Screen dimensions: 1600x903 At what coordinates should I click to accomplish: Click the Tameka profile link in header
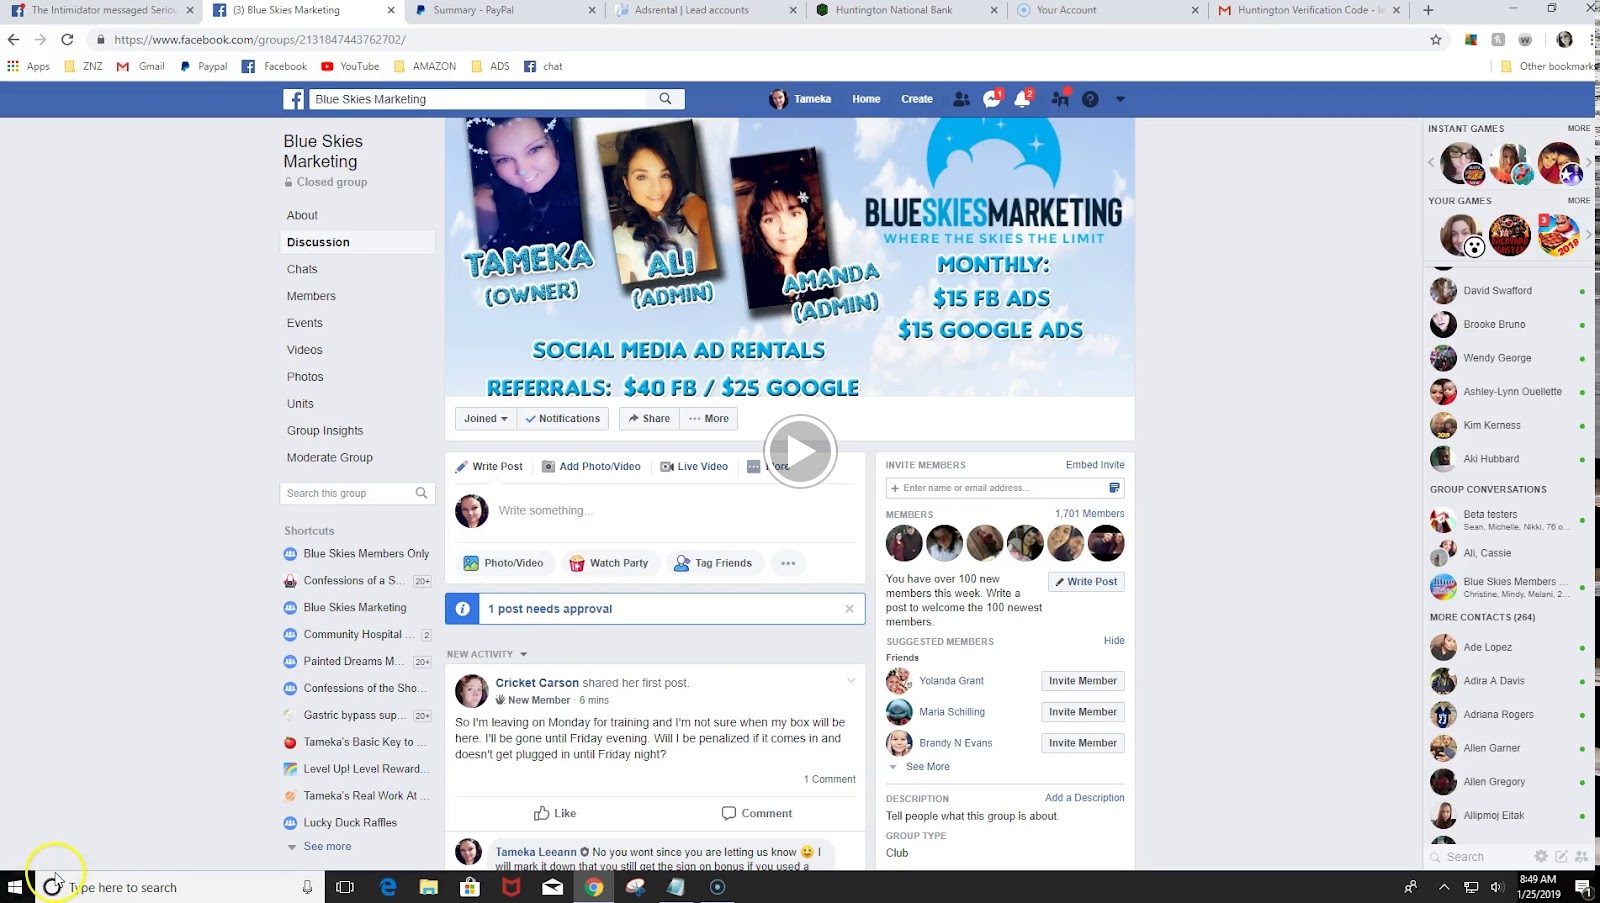tap(800, 99)
